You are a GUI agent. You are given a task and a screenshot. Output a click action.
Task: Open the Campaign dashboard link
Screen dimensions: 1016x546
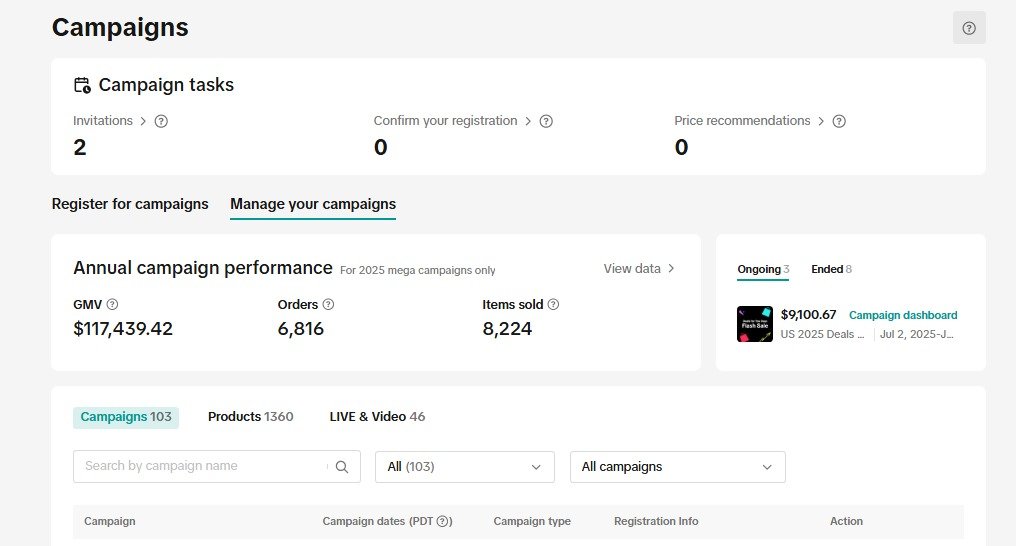[902, 315]
